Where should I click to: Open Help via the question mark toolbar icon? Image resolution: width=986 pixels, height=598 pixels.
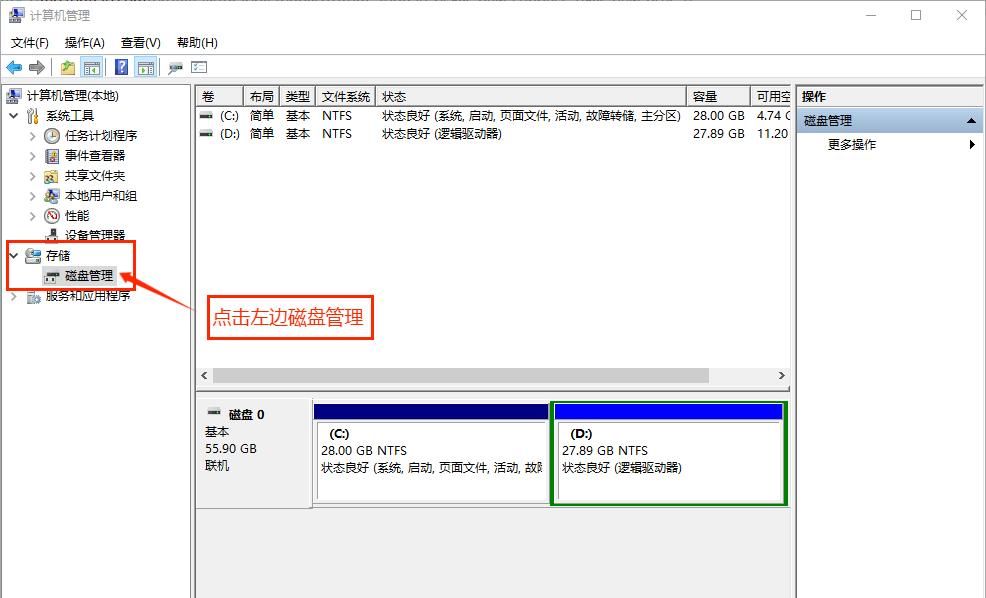click(120, 67)
